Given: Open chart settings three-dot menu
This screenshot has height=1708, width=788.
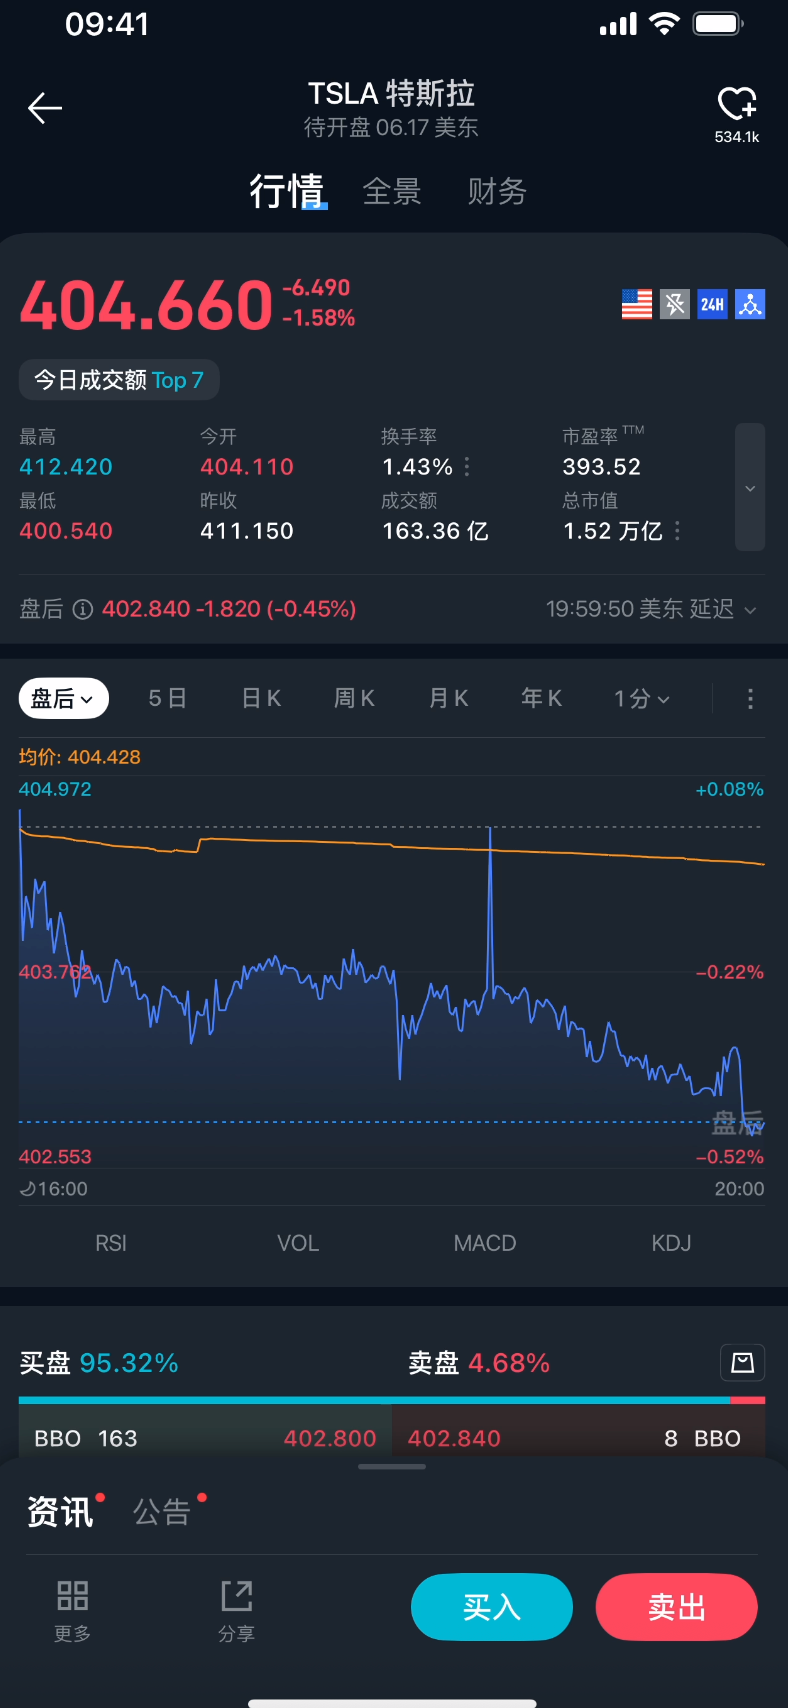Looking at the screenshot, I should 750,699.
